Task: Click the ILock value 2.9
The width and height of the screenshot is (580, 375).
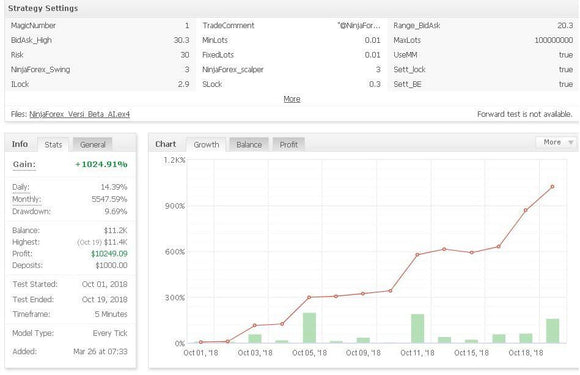Action: click(183, 84)
